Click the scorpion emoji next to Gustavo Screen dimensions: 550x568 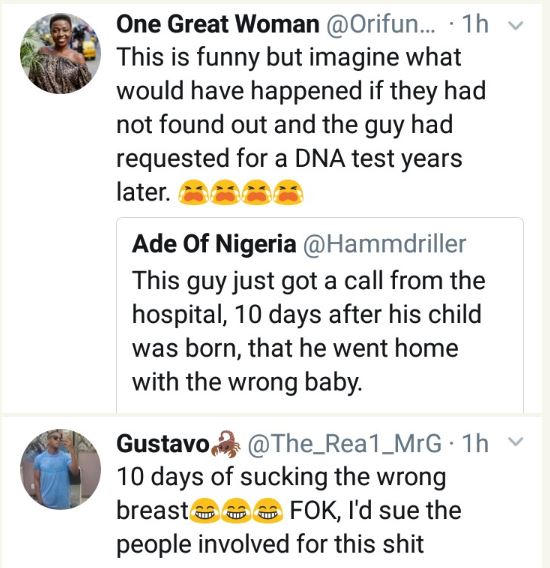pyautogui.click(x=226, y=444)
